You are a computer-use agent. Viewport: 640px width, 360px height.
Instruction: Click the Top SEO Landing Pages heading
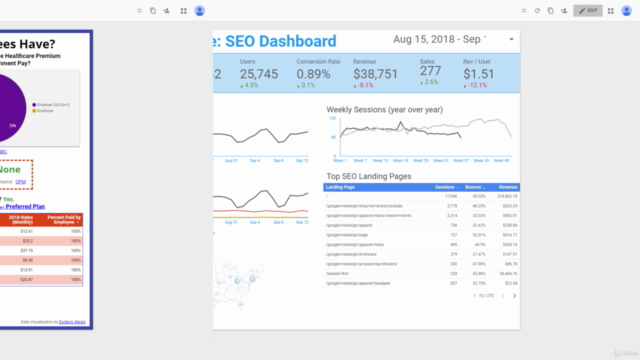click(369, 176)
